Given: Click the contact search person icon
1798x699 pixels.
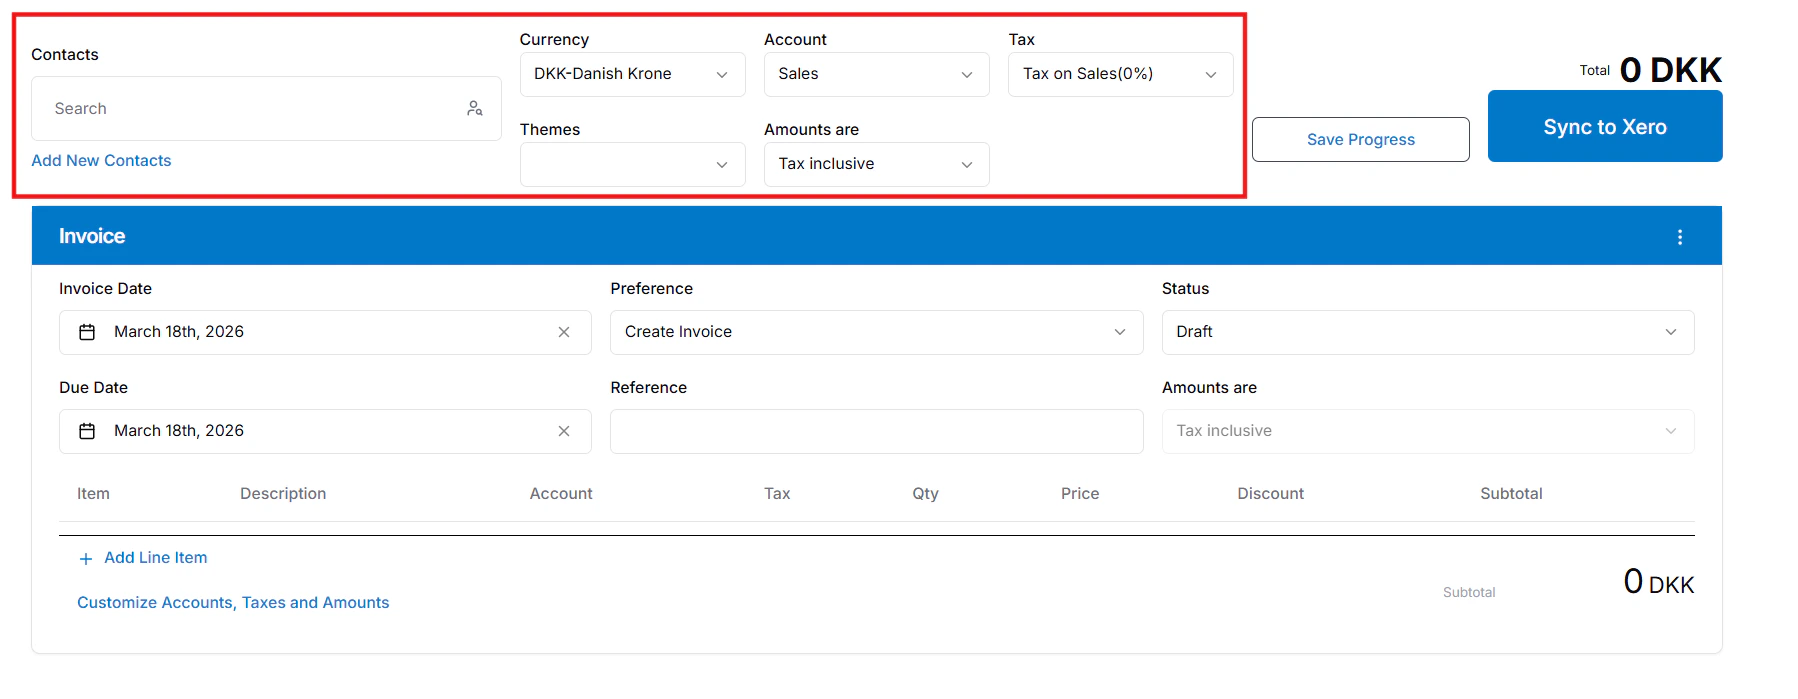Looking at the screenshot, I should [x=475, y=108].
